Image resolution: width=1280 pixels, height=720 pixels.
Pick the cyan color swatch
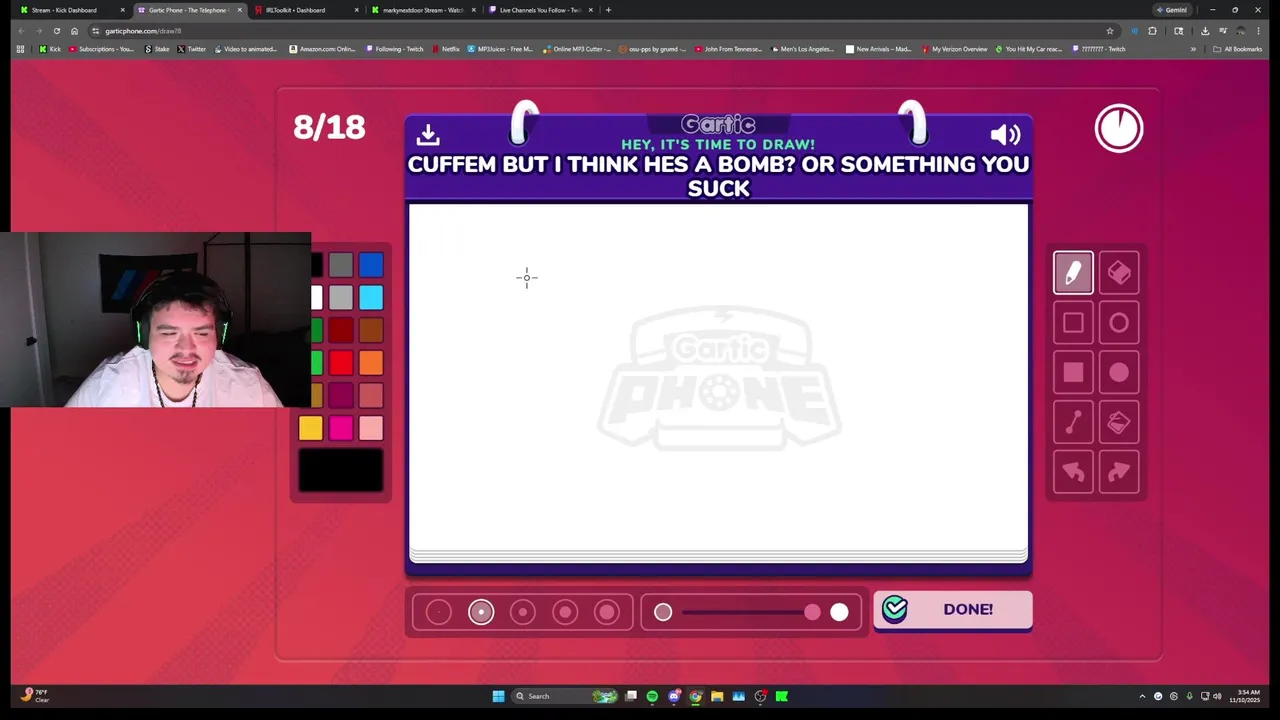click(371, 298)
